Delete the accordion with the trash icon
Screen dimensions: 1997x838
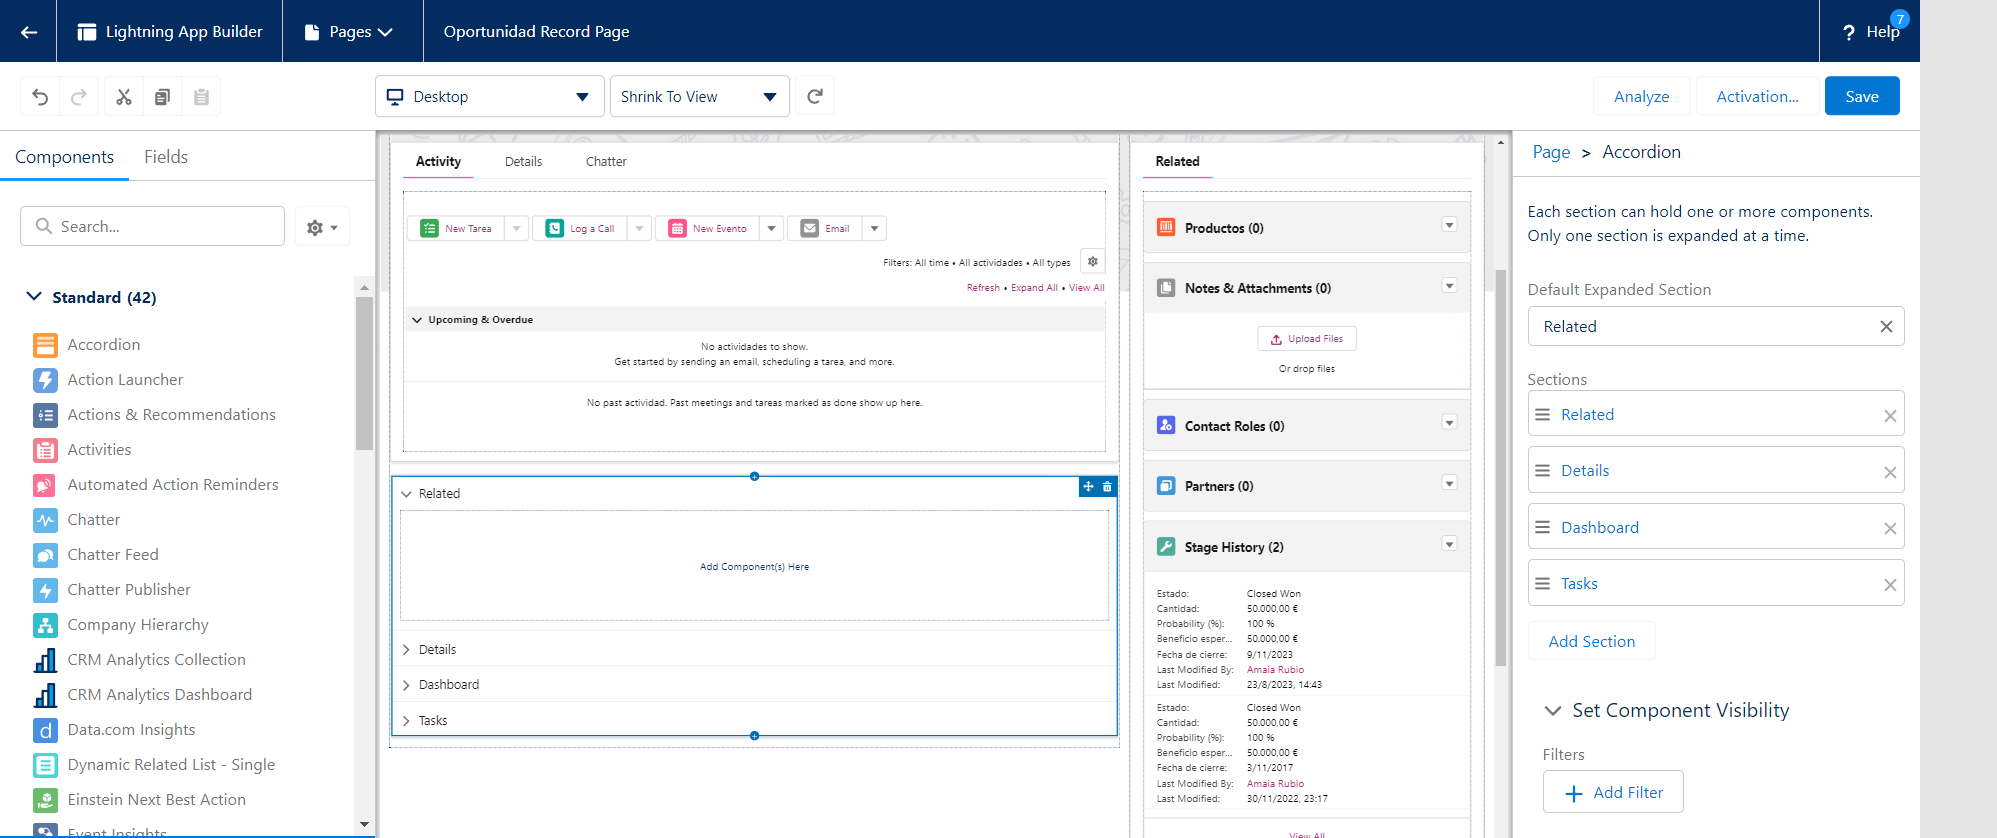click(1107, 487)
